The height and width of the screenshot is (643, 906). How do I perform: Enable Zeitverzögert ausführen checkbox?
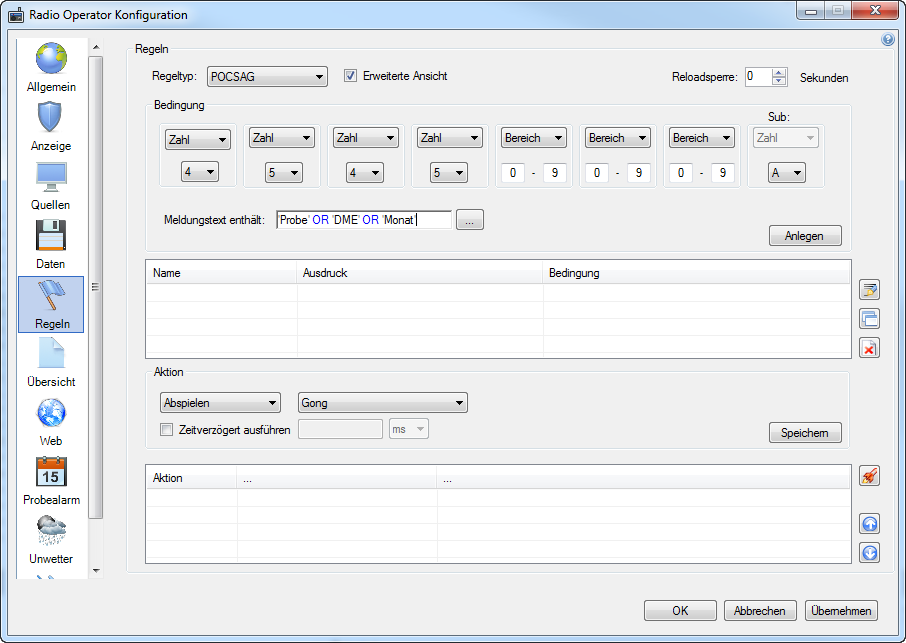pyautogui.click(x=166, y=430)
